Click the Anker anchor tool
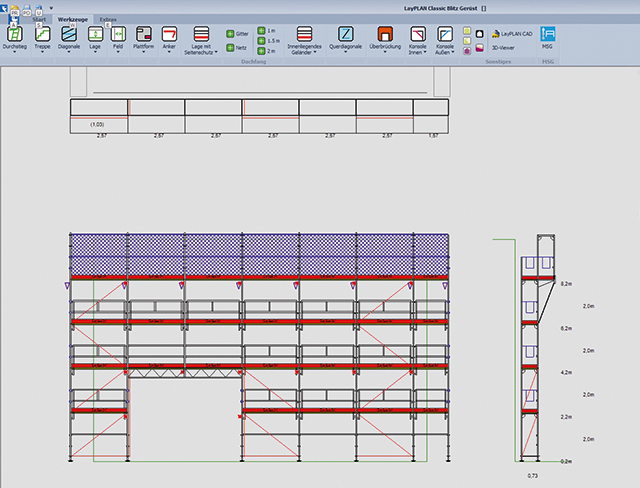 click(x=169, y=35)
